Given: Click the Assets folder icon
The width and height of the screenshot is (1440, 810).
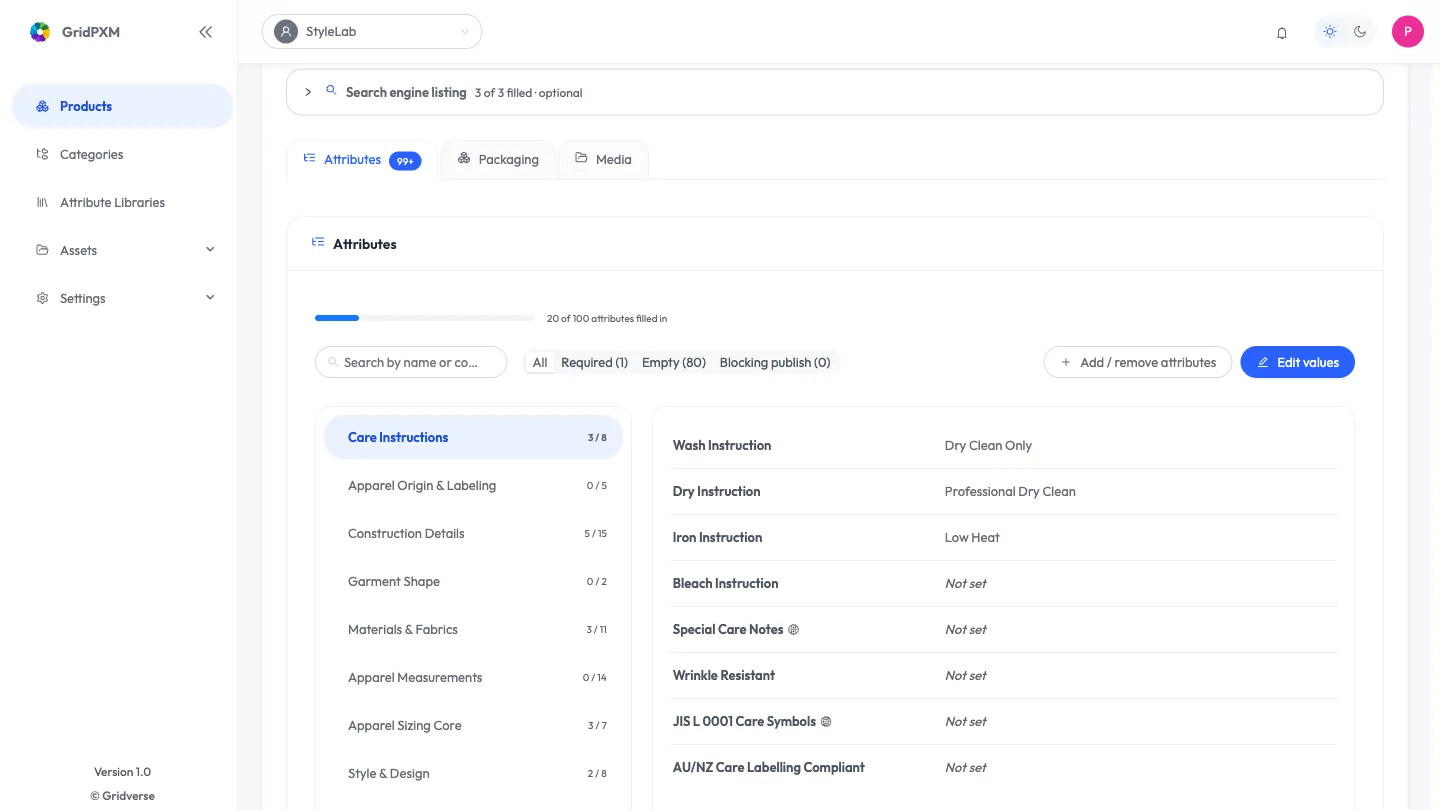Looking at the screenshot, I should click(42, 250).
